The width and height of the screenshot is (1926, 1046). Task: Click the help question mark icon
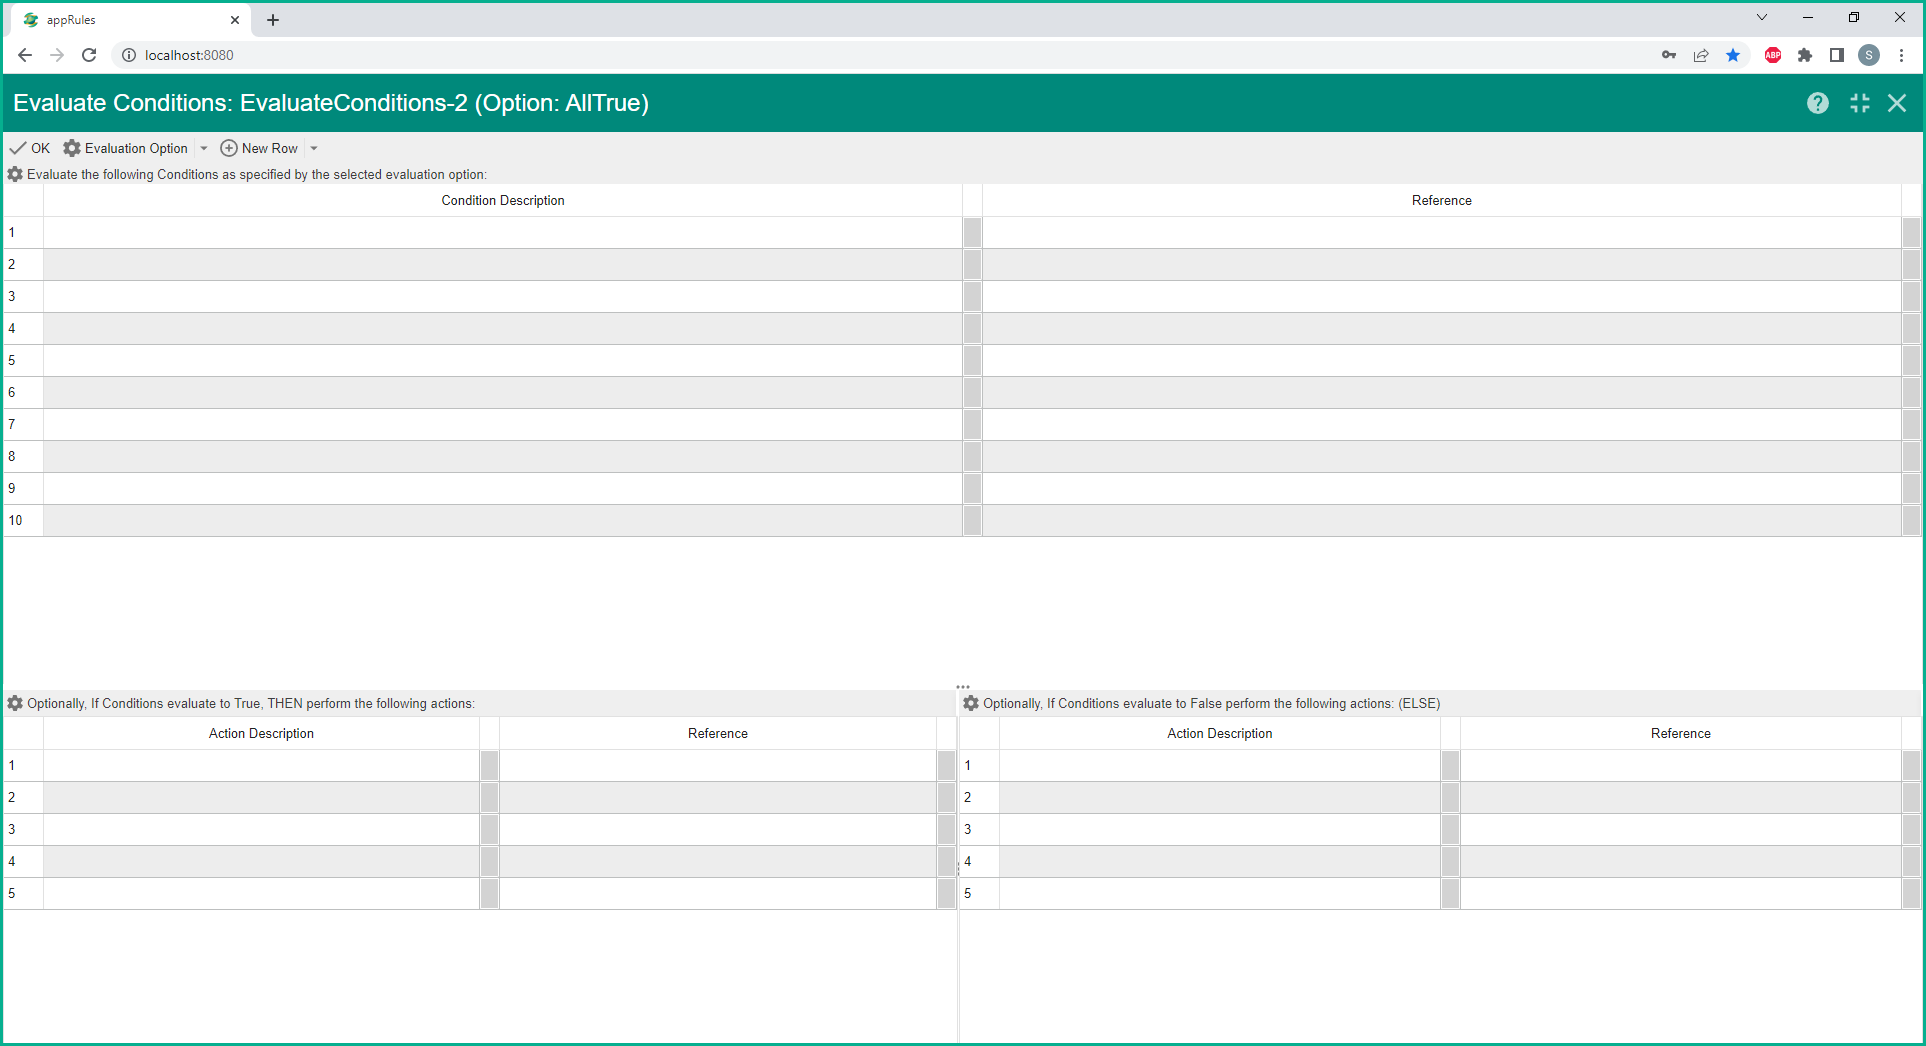pyautogui.click(x=1817, y=103)
